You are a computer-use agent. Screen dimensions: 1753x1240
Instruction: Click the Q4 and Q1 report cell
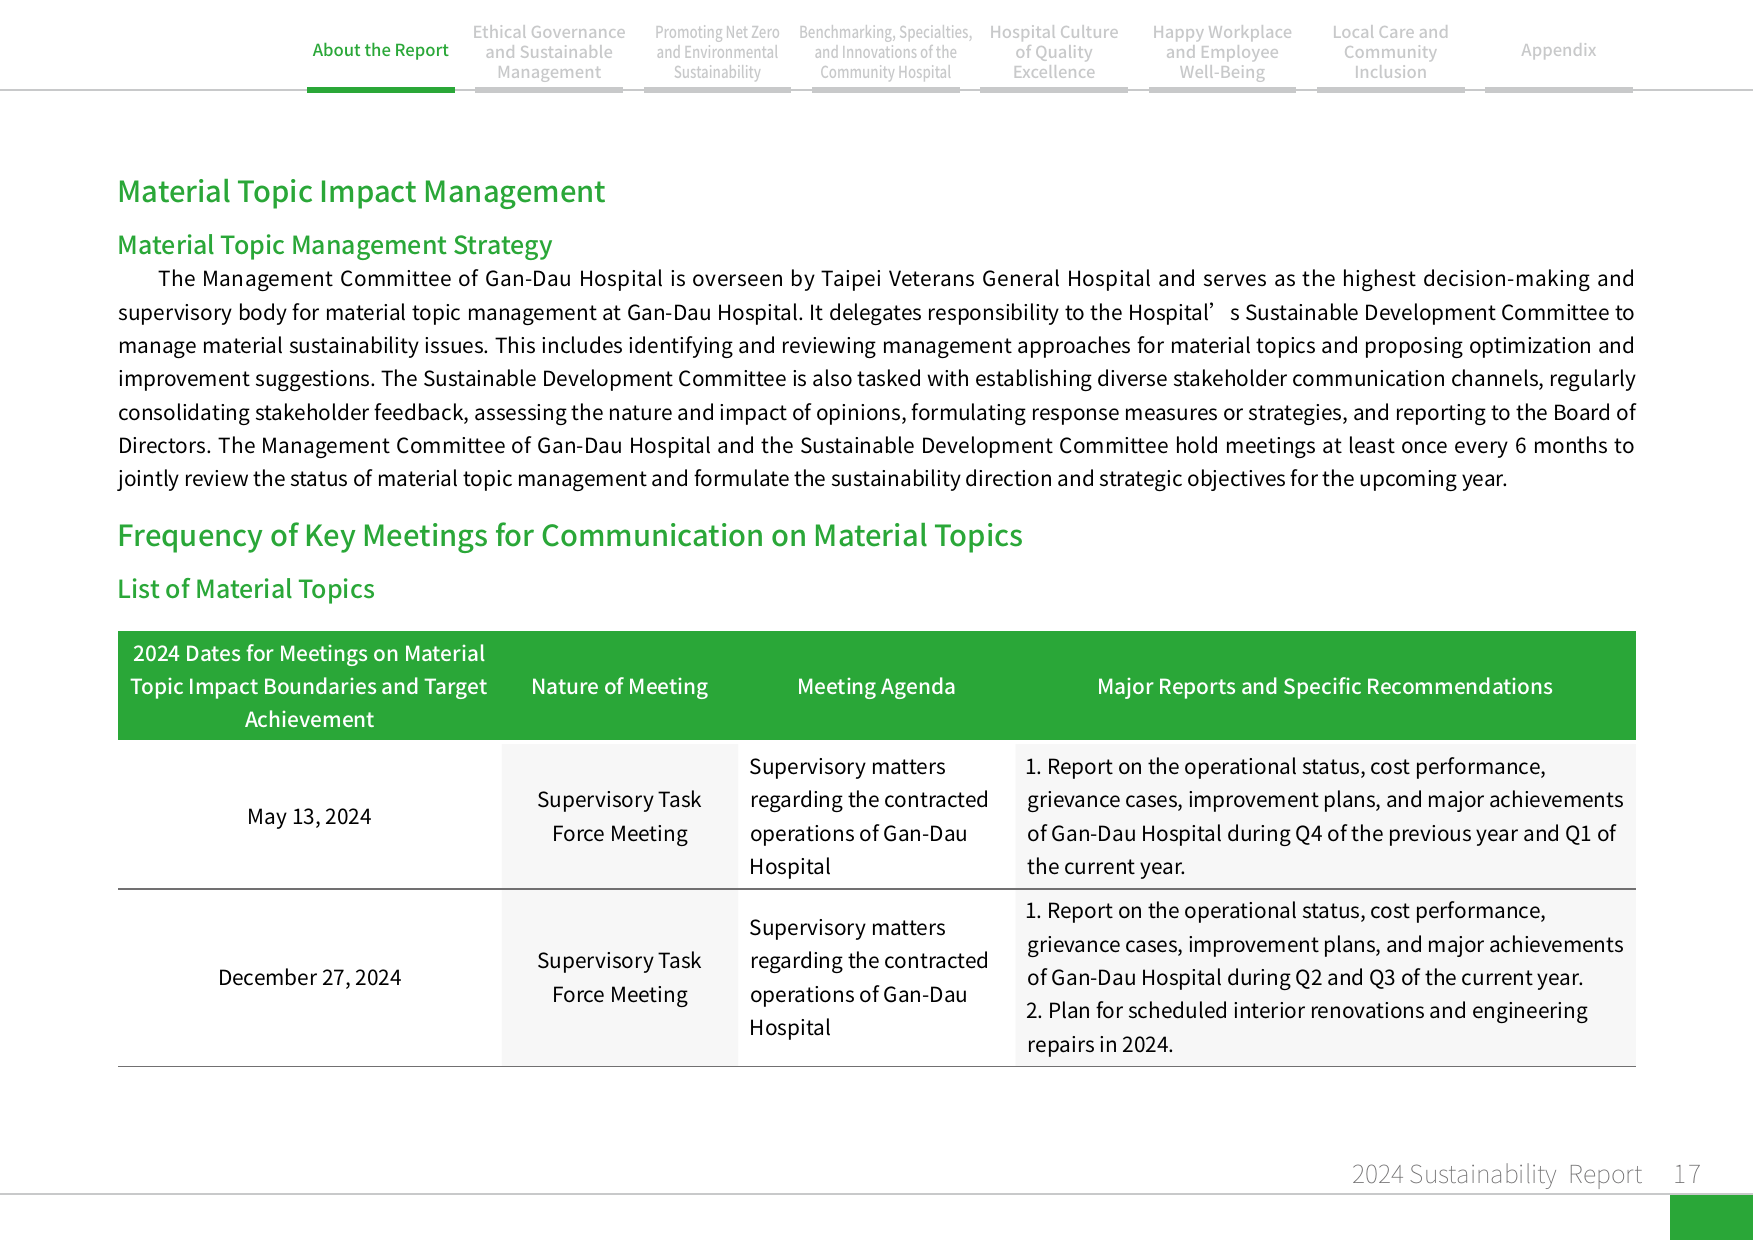[x=1325, y=816]
